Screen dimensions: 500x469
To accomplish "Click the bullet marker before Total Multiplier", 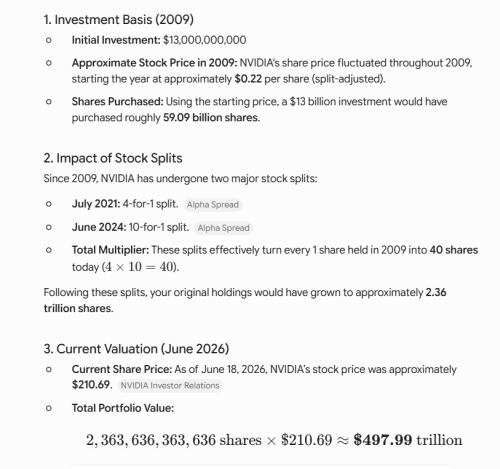I will pos(49,250).
